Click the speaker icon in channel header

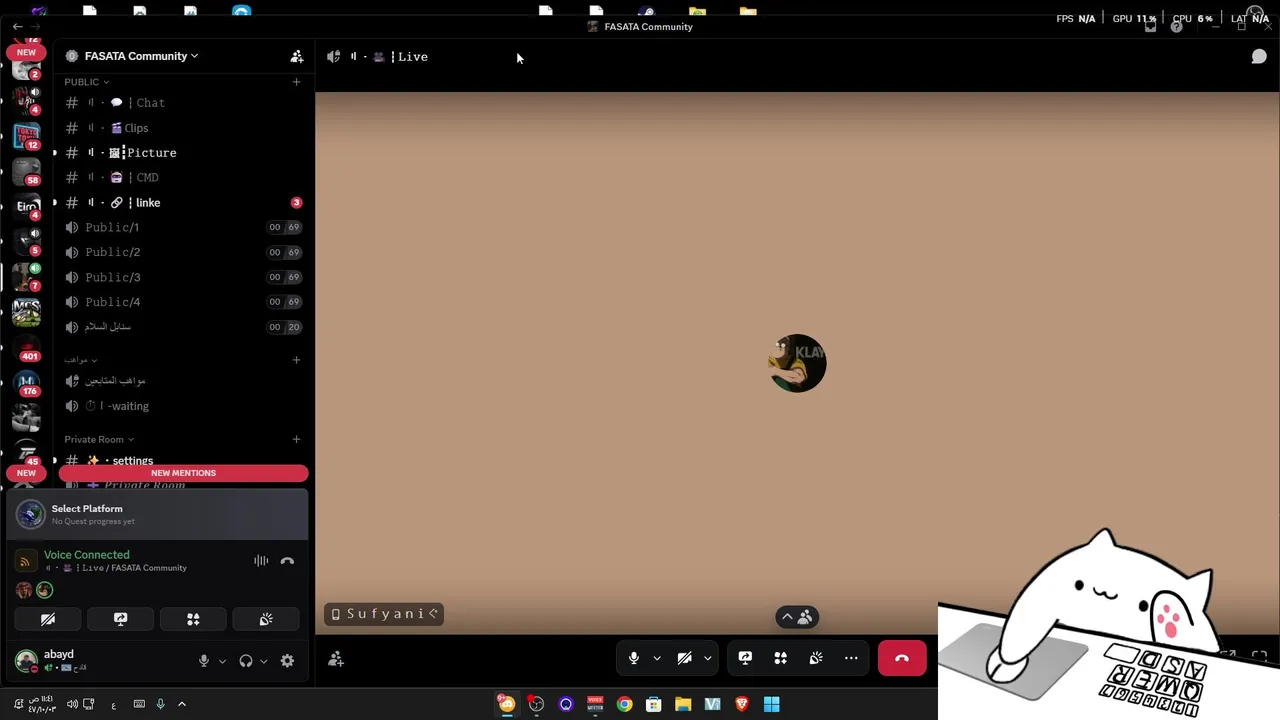pos(333,57)
